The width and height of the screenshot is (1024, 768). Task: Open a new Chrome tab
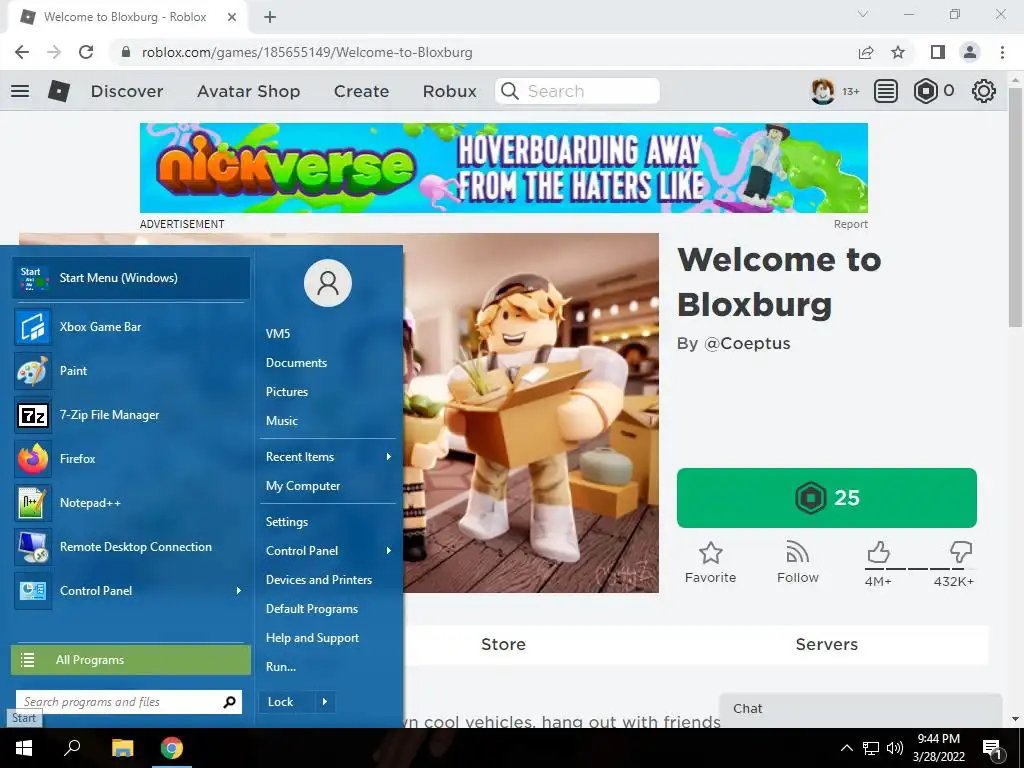(270, 17)
